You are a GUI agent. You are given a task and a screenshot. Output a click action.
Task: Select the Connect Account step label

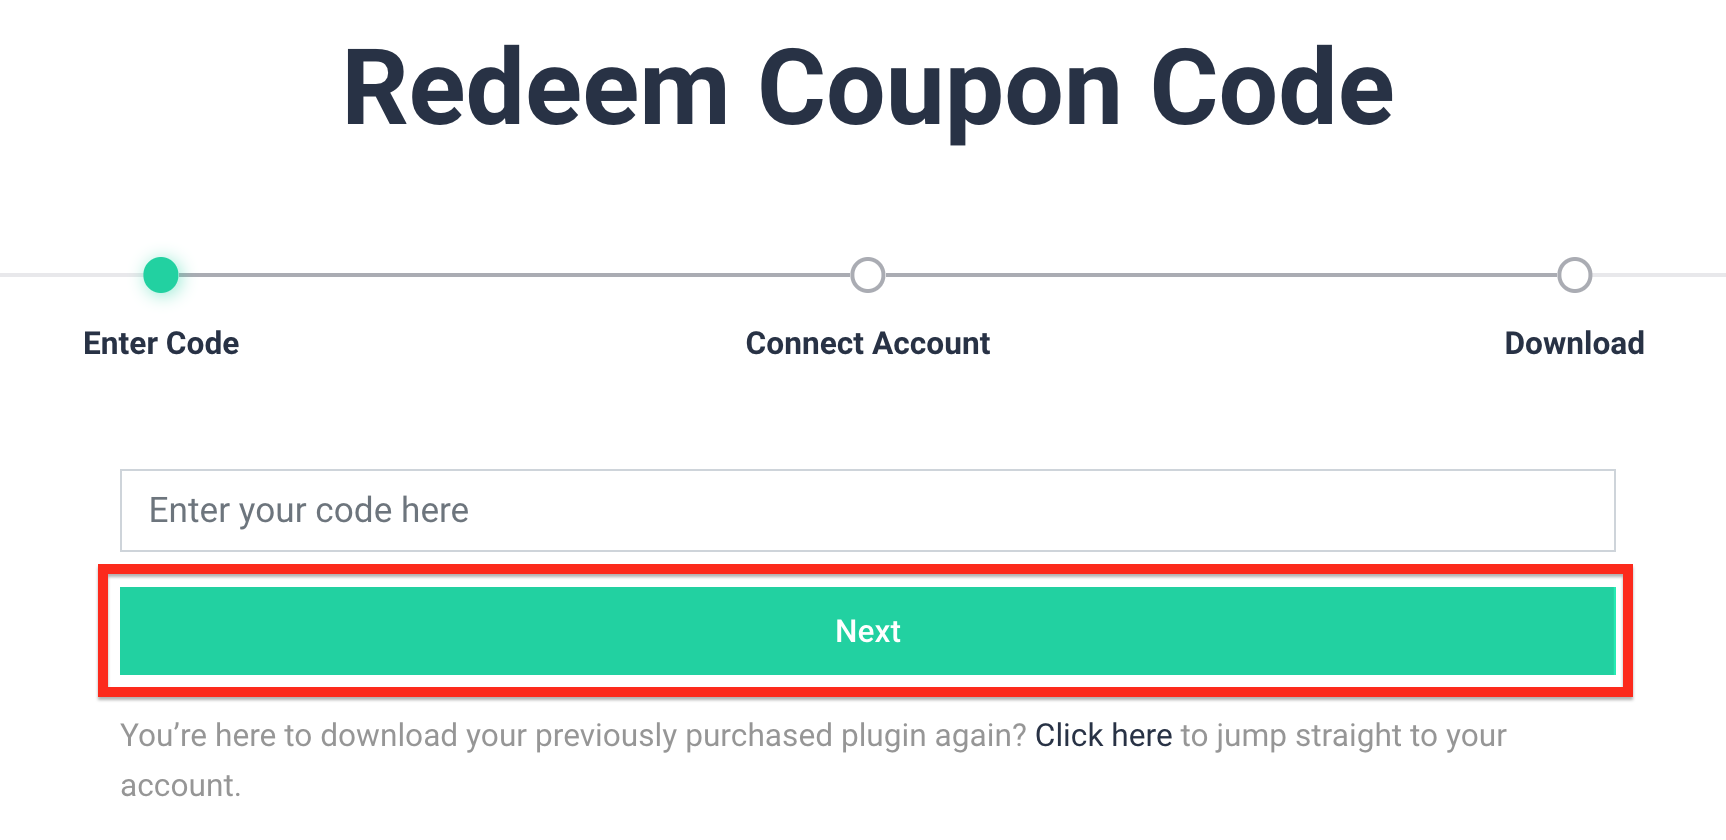868,343
